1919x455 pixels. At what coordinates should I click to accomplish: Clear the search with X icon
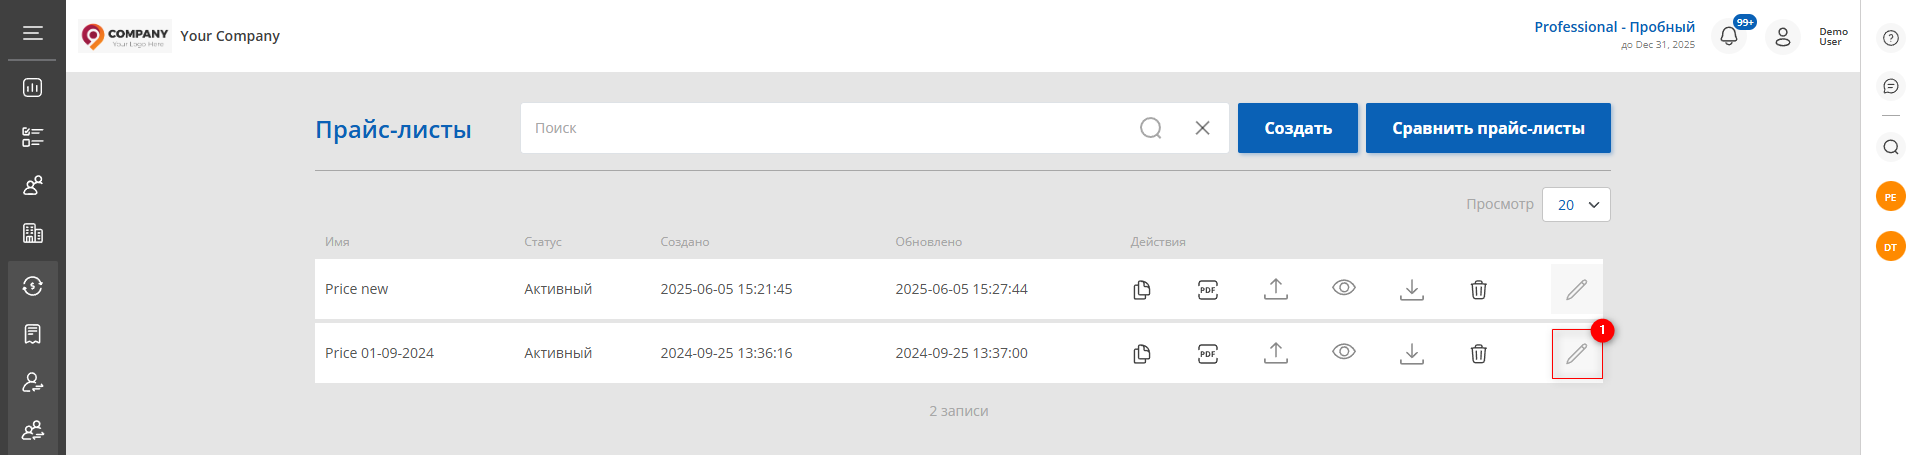pos(1203,128)
